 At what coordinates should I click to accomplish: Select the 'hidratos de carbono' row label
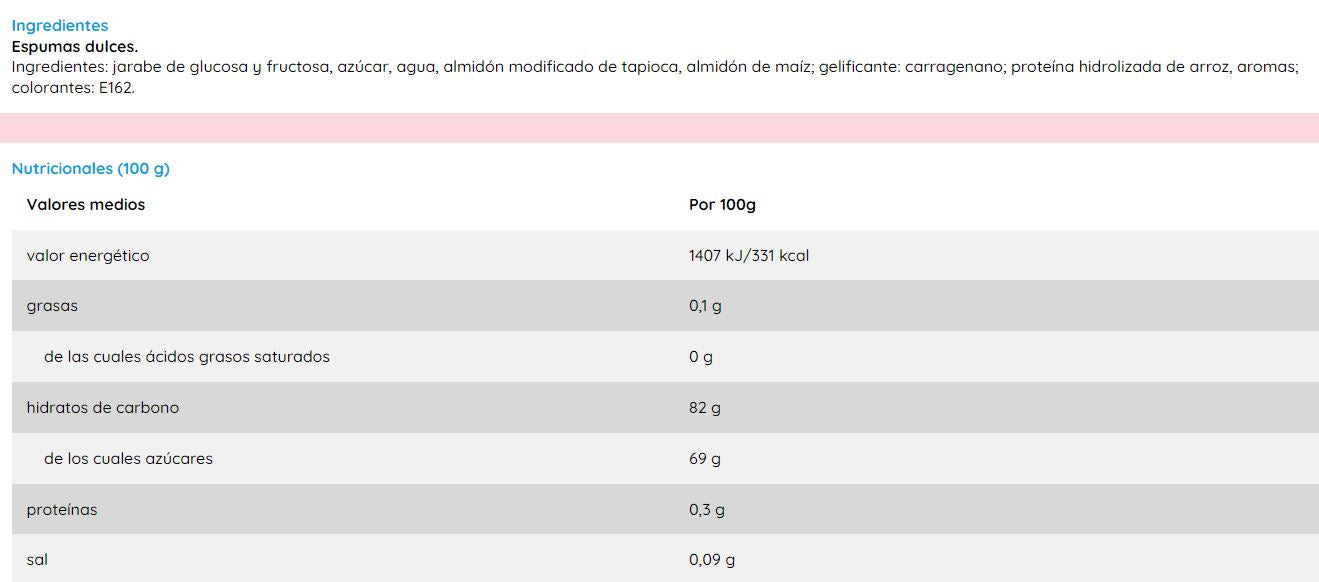pos(103,408)
